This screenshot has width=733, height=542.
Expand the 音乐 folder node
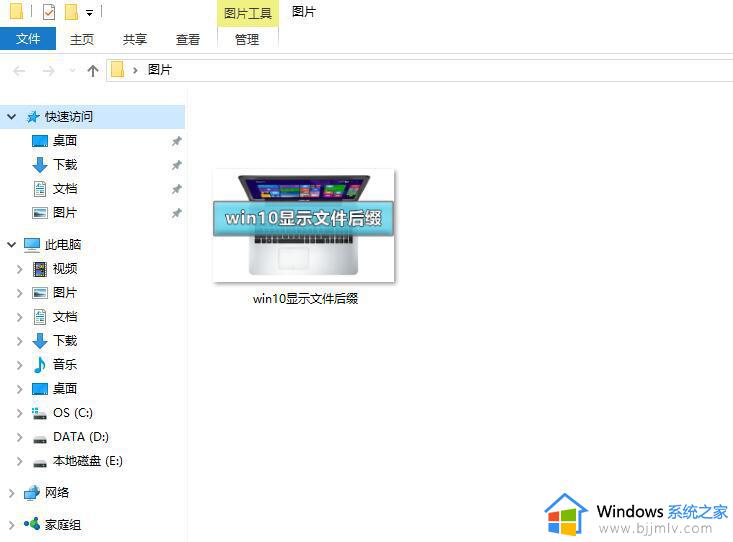pos(20,365)
